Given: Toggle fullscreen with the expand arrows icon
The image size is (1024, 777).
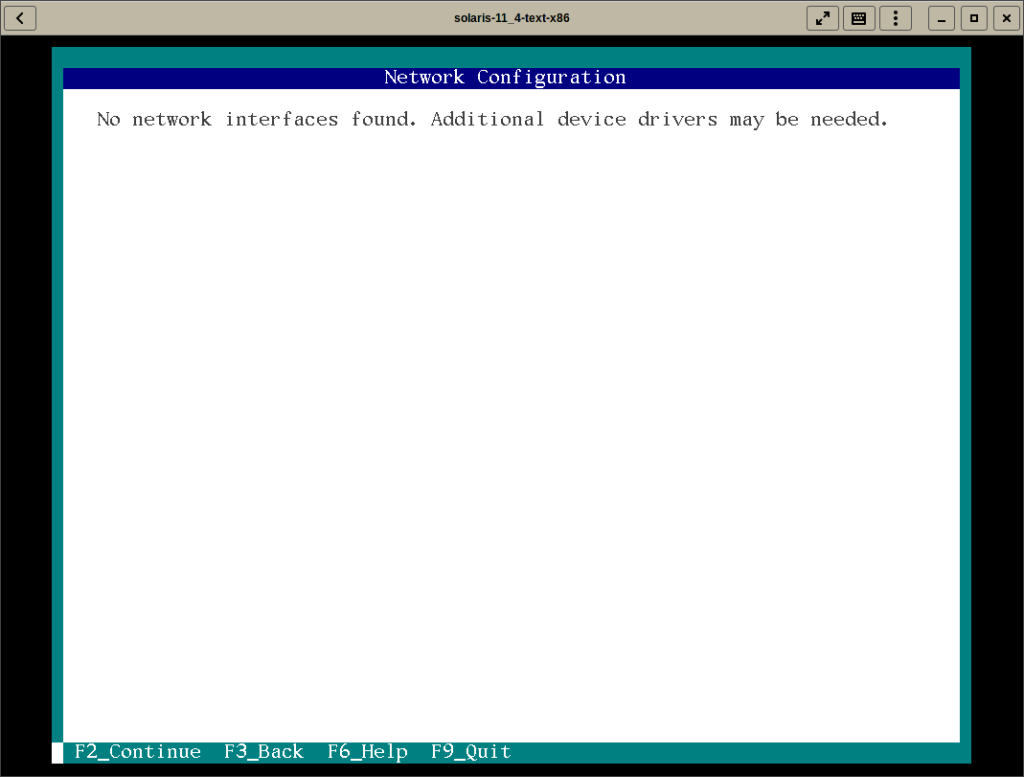Looking at the screenshot, I should tap(822, 18).
